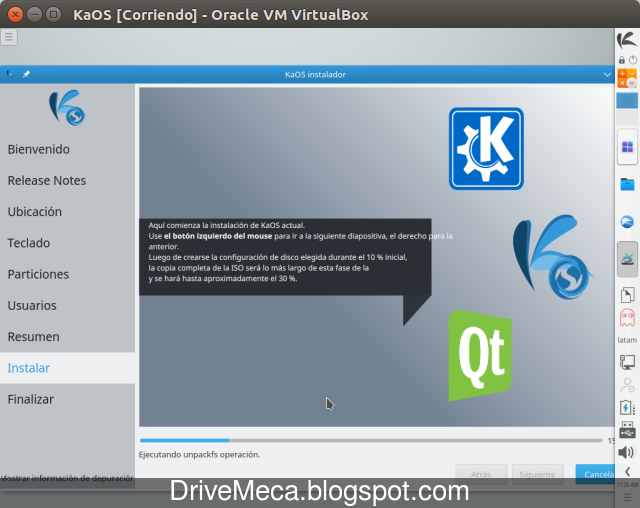Click the power button icon in panel

[633, 60]
